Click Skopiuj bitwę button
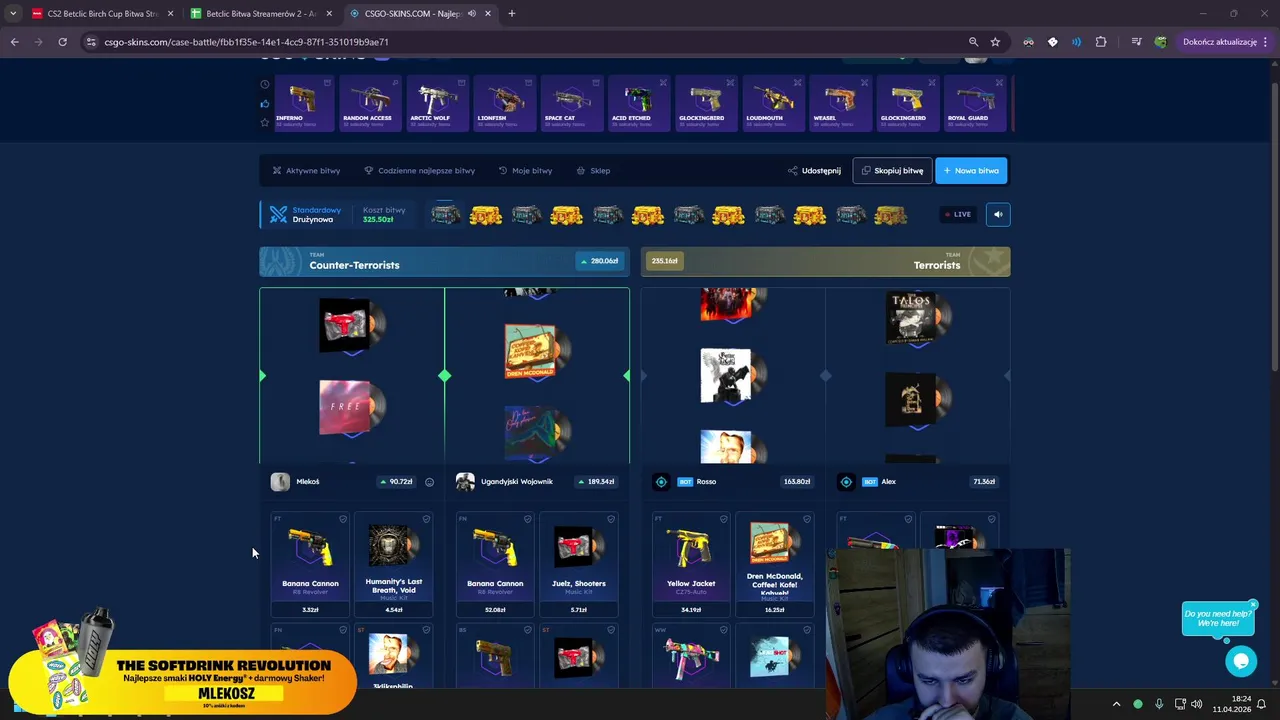1280x720 pixels. pyautogui.click(x=892, y=171)
